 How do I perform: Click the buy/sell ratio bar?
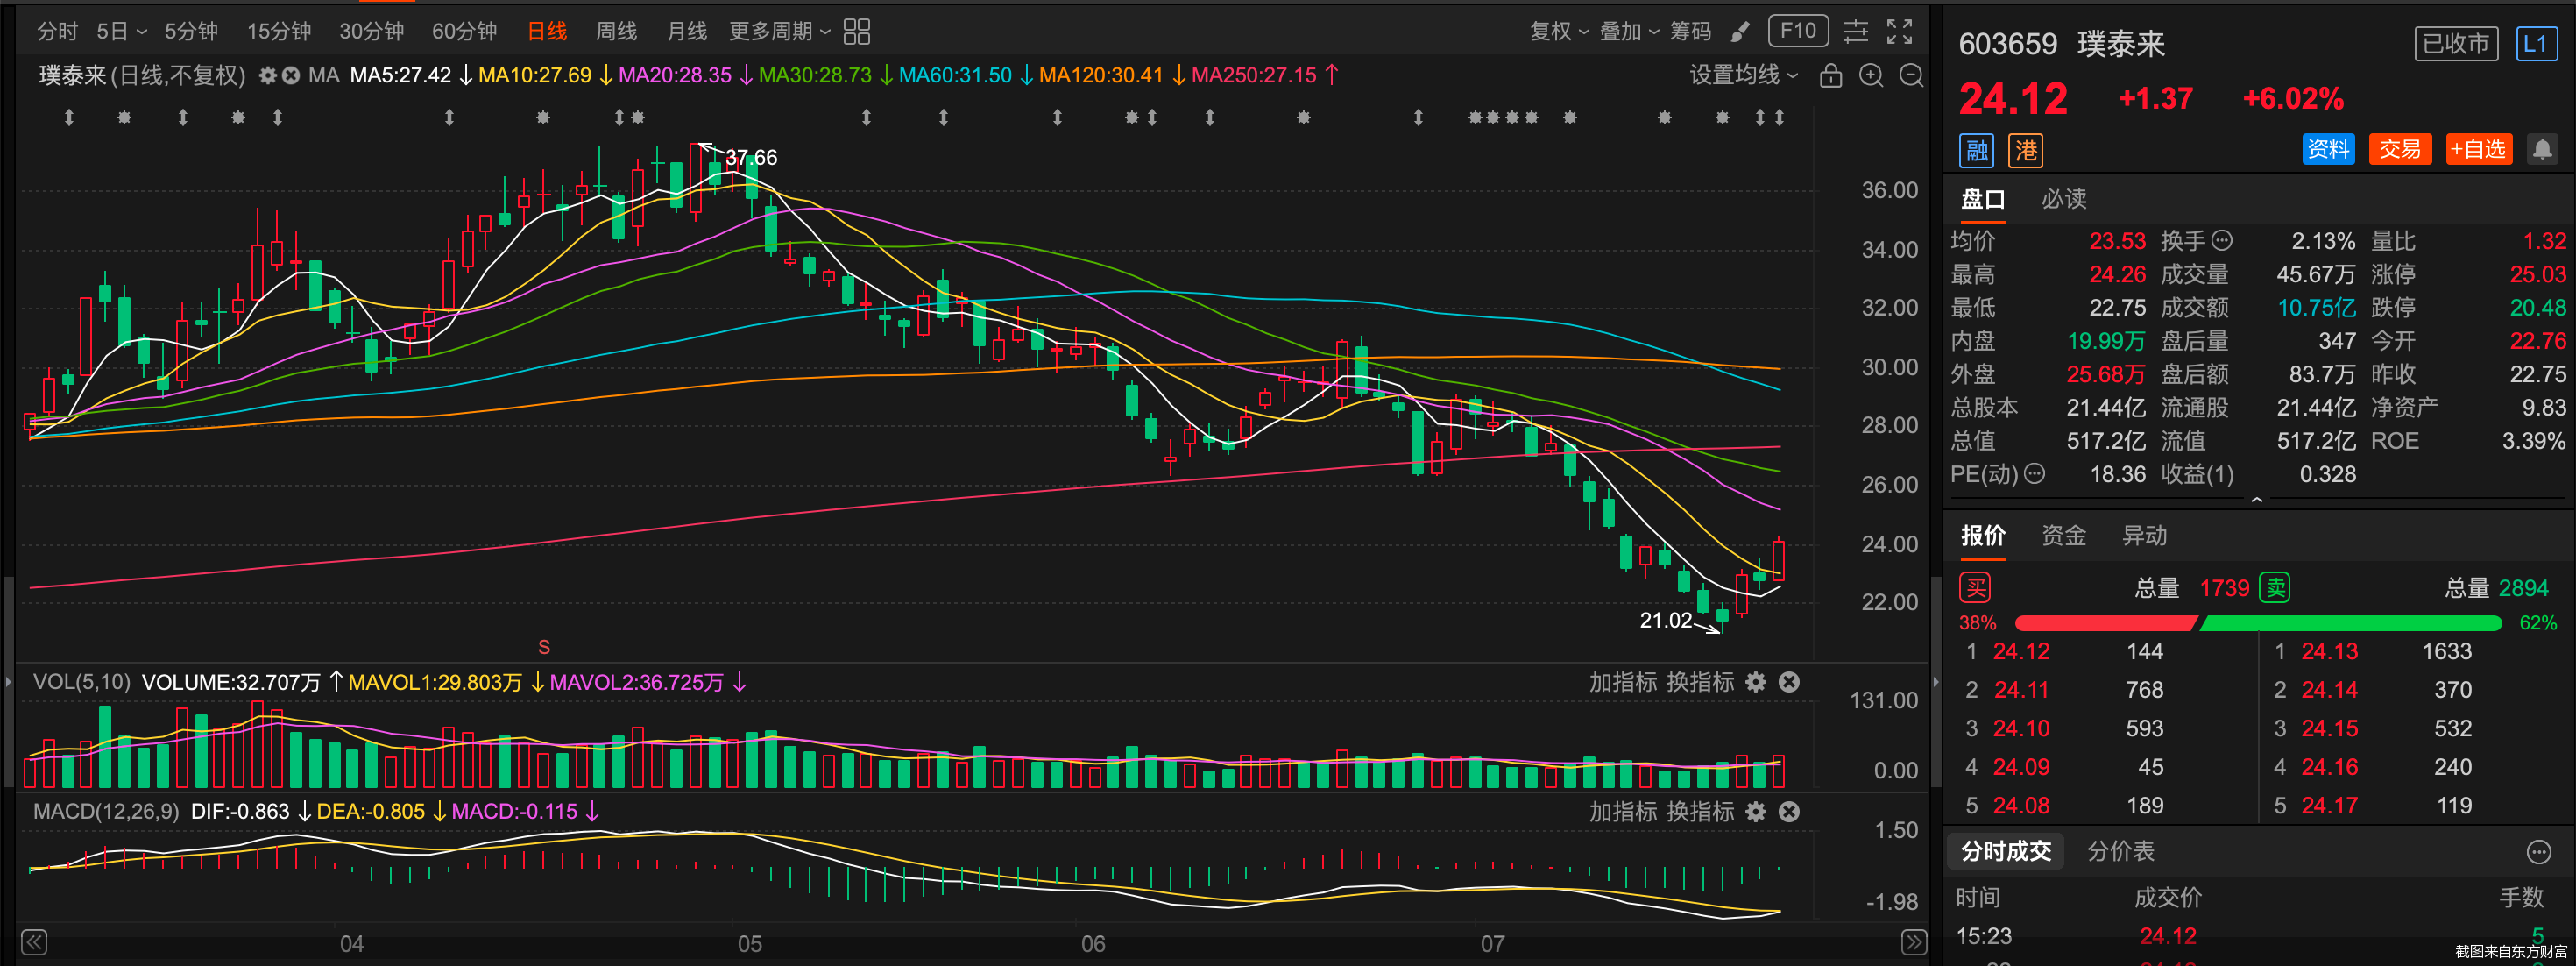[2257, 624]
